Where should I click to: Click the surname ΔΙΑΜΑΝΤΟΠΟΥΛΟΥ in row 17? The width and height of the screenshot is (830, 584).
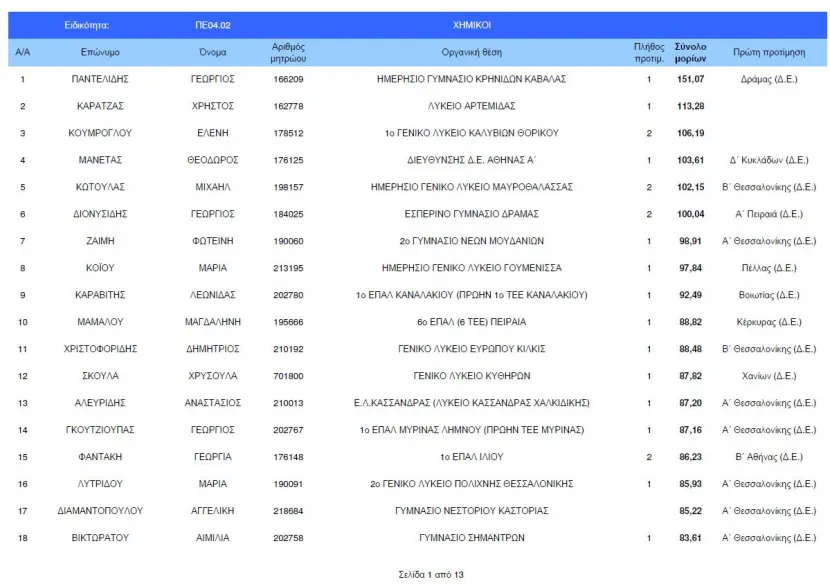coord(100,511)
